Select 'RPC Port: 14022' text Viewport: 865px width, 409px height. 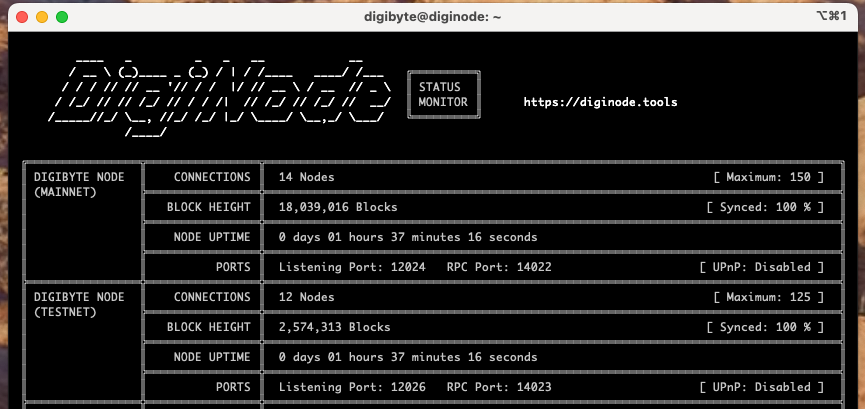point(499,267)
